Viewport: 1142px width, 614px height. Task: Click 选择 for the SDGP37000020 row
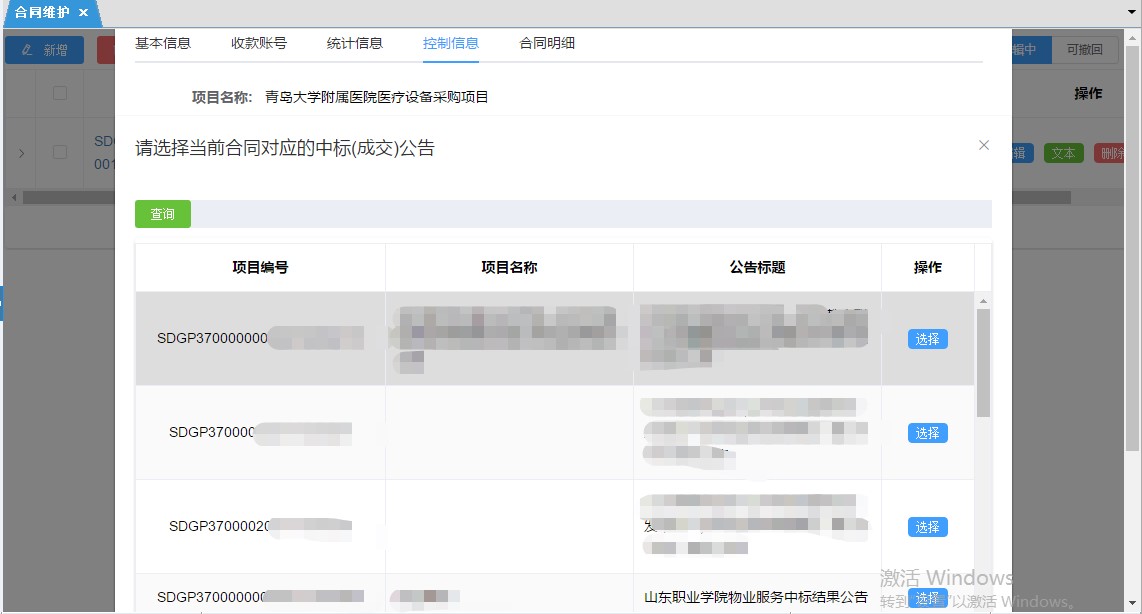(x=927, y=527)
